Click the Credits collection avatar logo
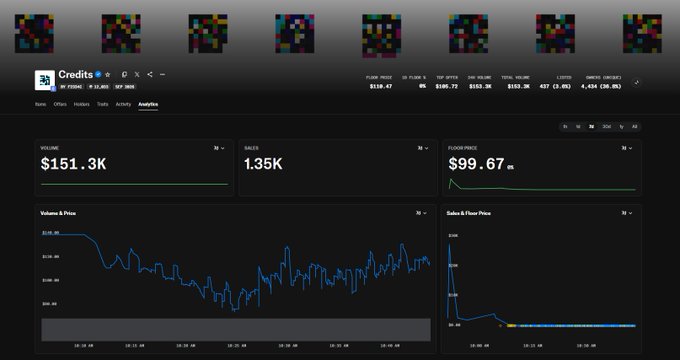 (45, 80)
